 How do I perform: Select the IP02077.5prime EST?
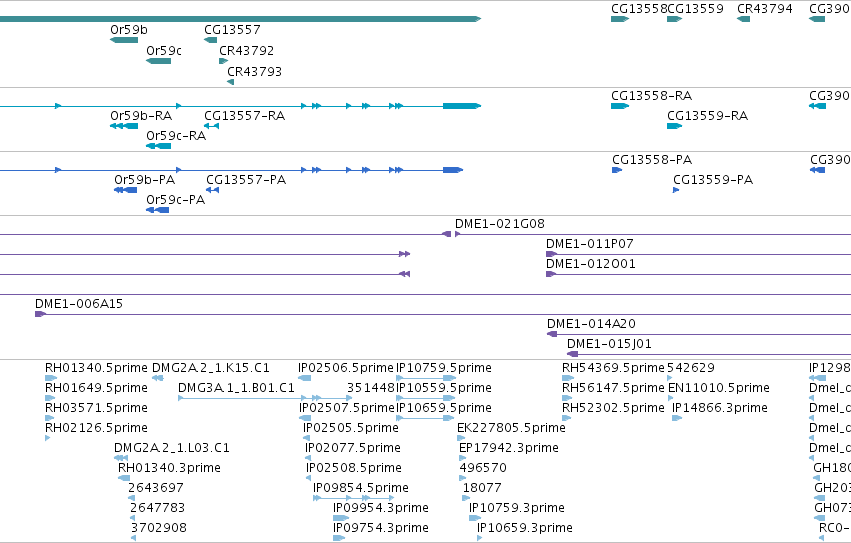click(x=308, y=458)
